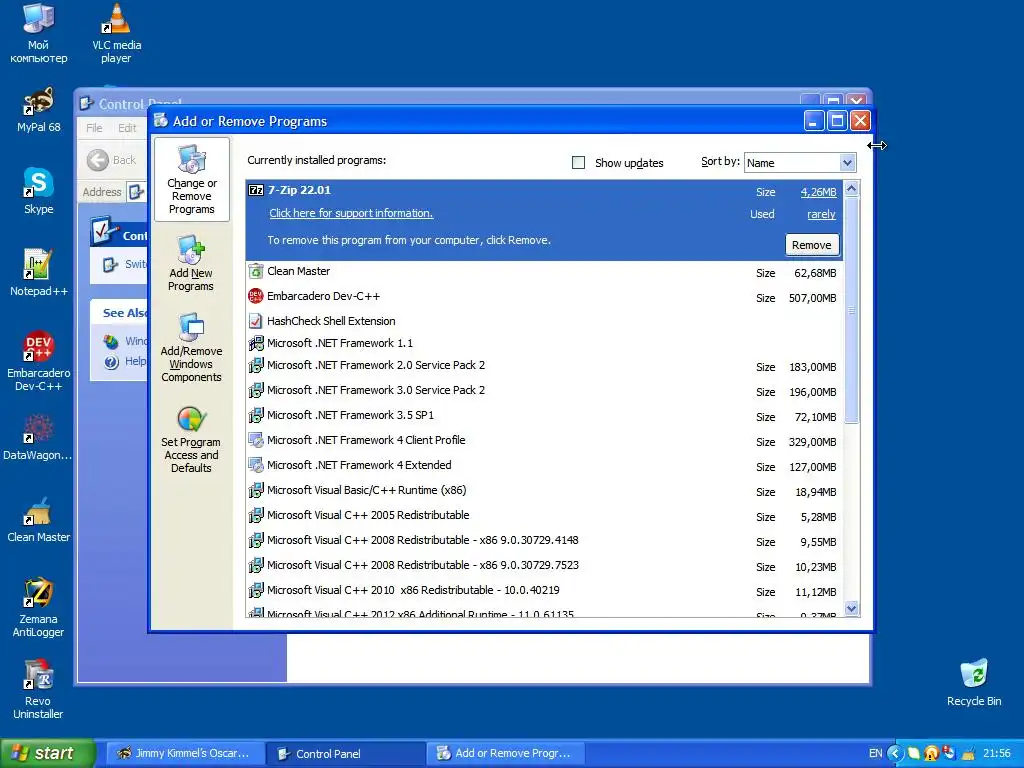
Task: Click the EN language indicator in tray
Action: [x=875, y=754]
